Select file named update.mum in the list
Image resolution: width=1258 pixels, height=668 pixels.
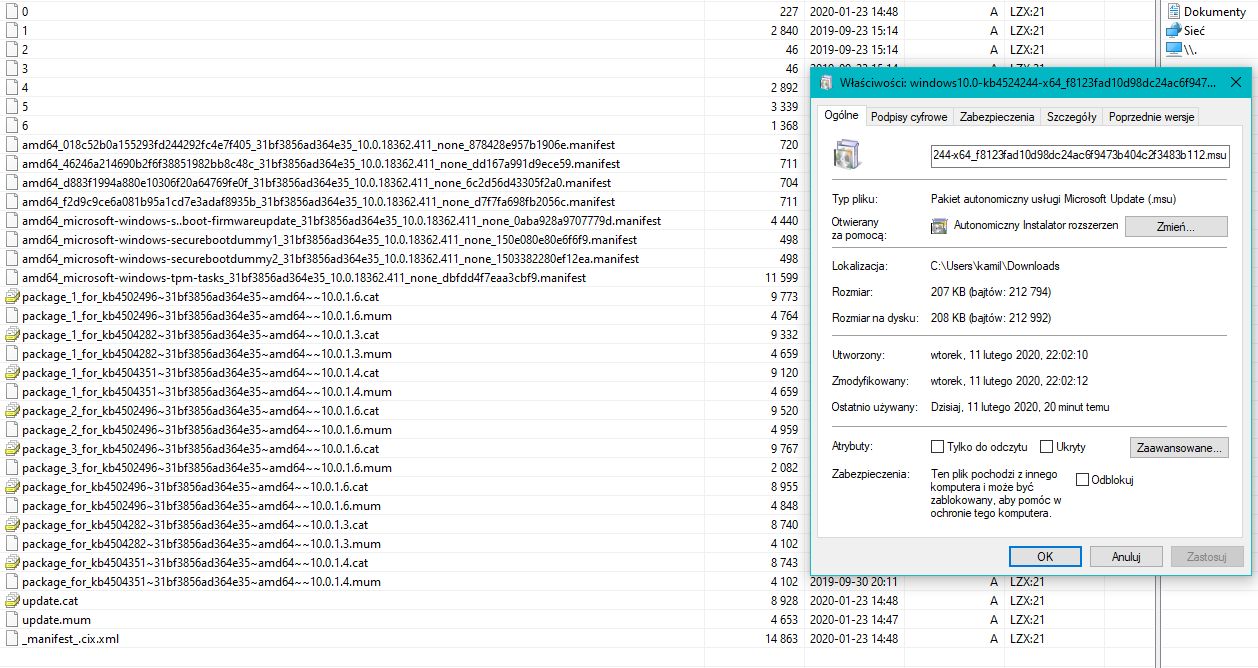pos(55,619)
